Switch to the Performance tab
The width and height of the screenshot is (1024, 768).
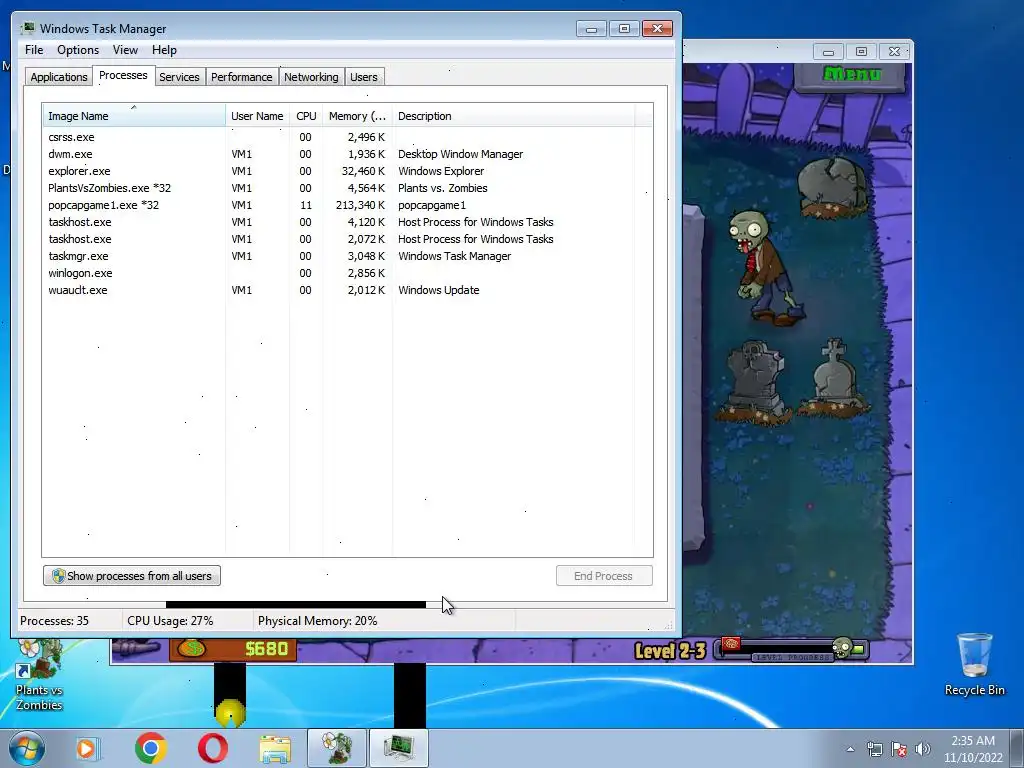pos(242,77)
